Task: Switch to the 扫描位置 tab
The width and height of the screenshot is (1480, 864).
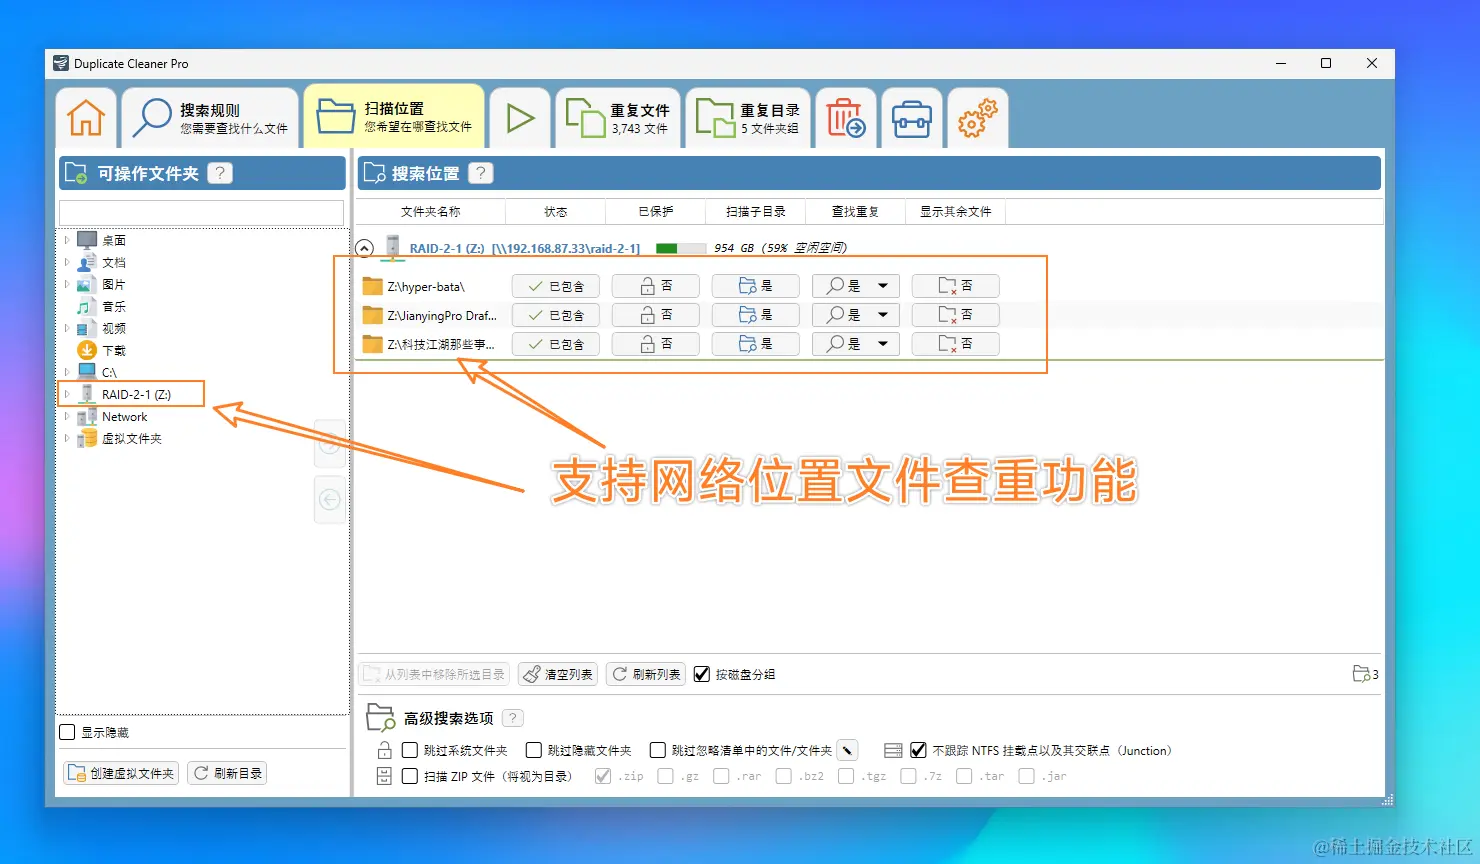Action: point(394,117)
